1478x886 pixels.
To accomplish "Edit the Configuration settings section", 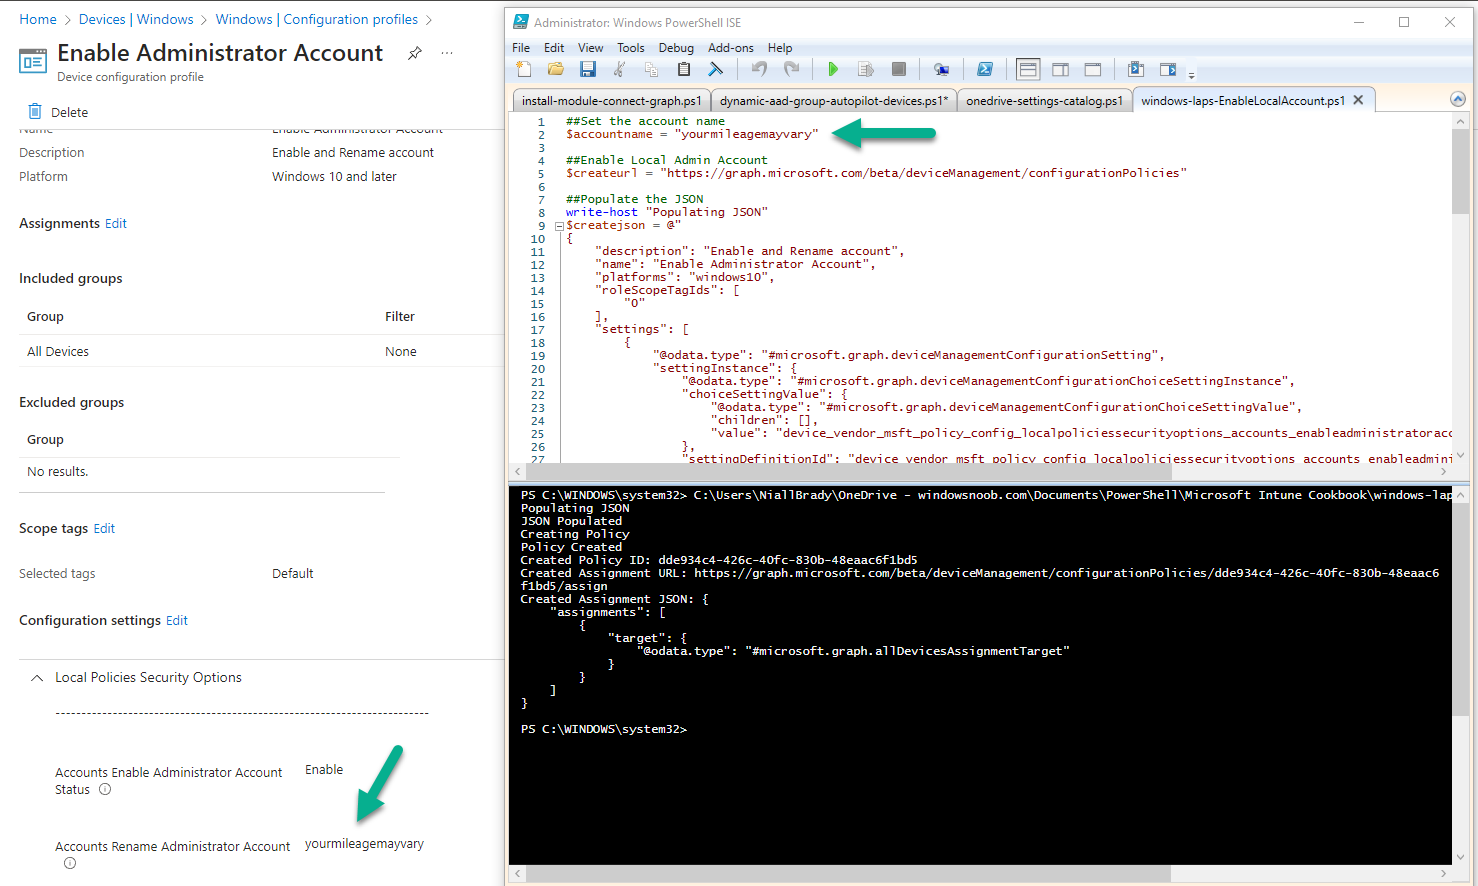I will pyautogui.click(x=177, y=621).
